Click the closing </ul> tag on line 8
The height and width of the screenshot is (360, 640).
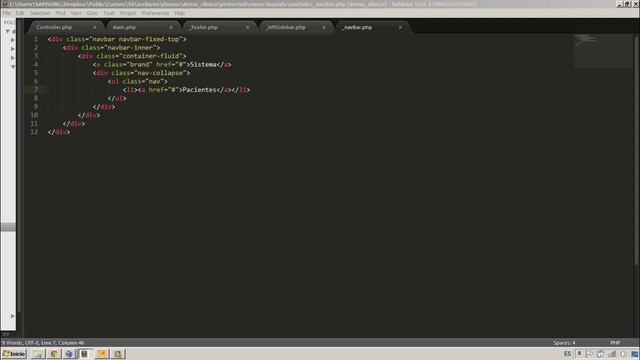(117, 98)
